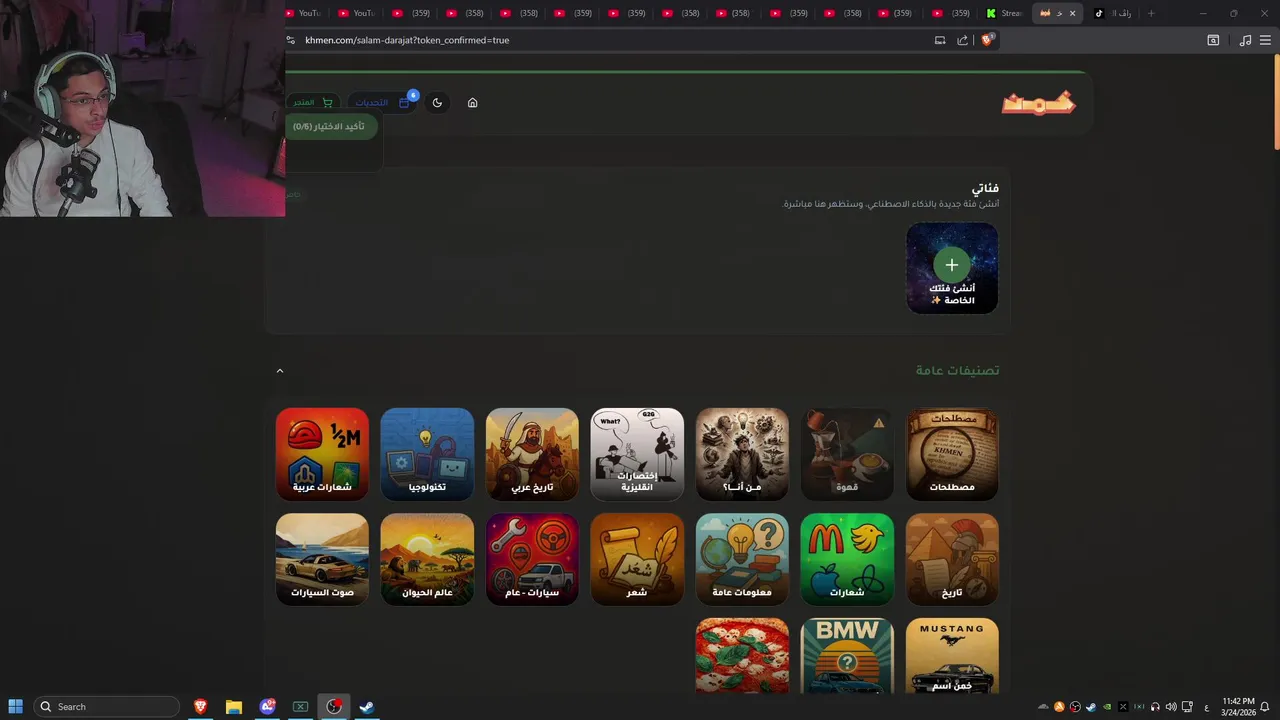Switch to the Kick Stream tab
1280x720 pixels.
pos(1004,13)
